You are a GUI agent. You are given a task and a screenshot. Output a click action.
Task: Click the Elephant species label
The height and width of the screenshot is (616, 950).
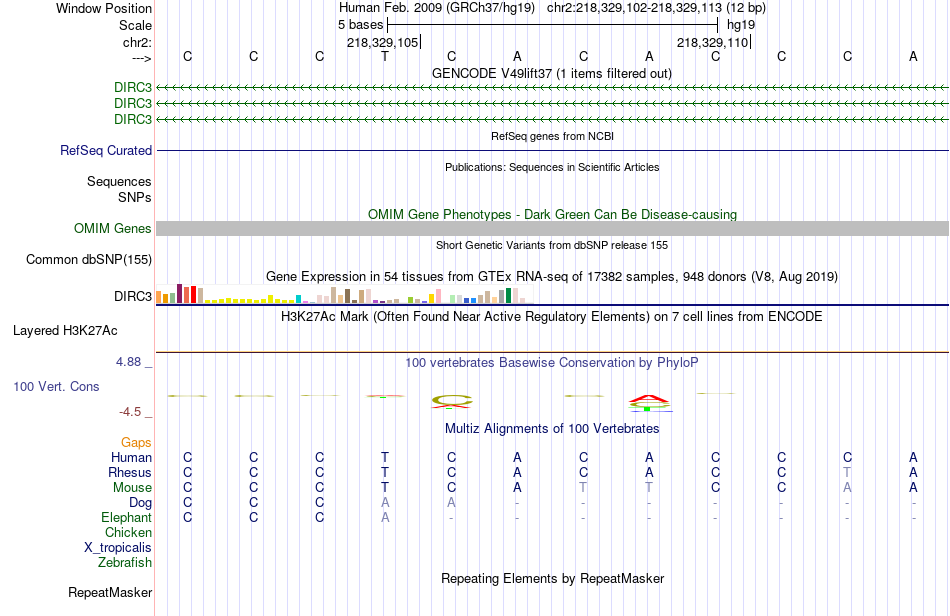coord(127,517)
